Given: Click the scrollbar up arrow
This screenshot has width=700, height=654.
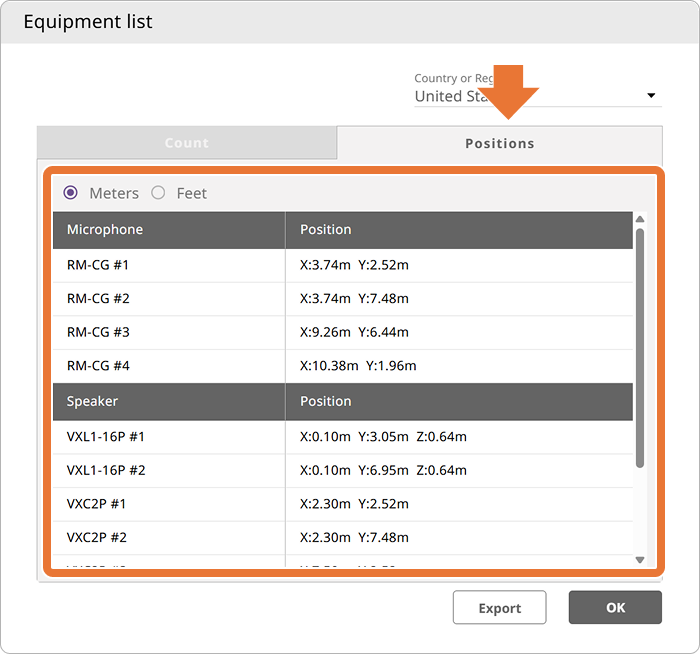Looking at the screenshot, I should click(640, 219).
